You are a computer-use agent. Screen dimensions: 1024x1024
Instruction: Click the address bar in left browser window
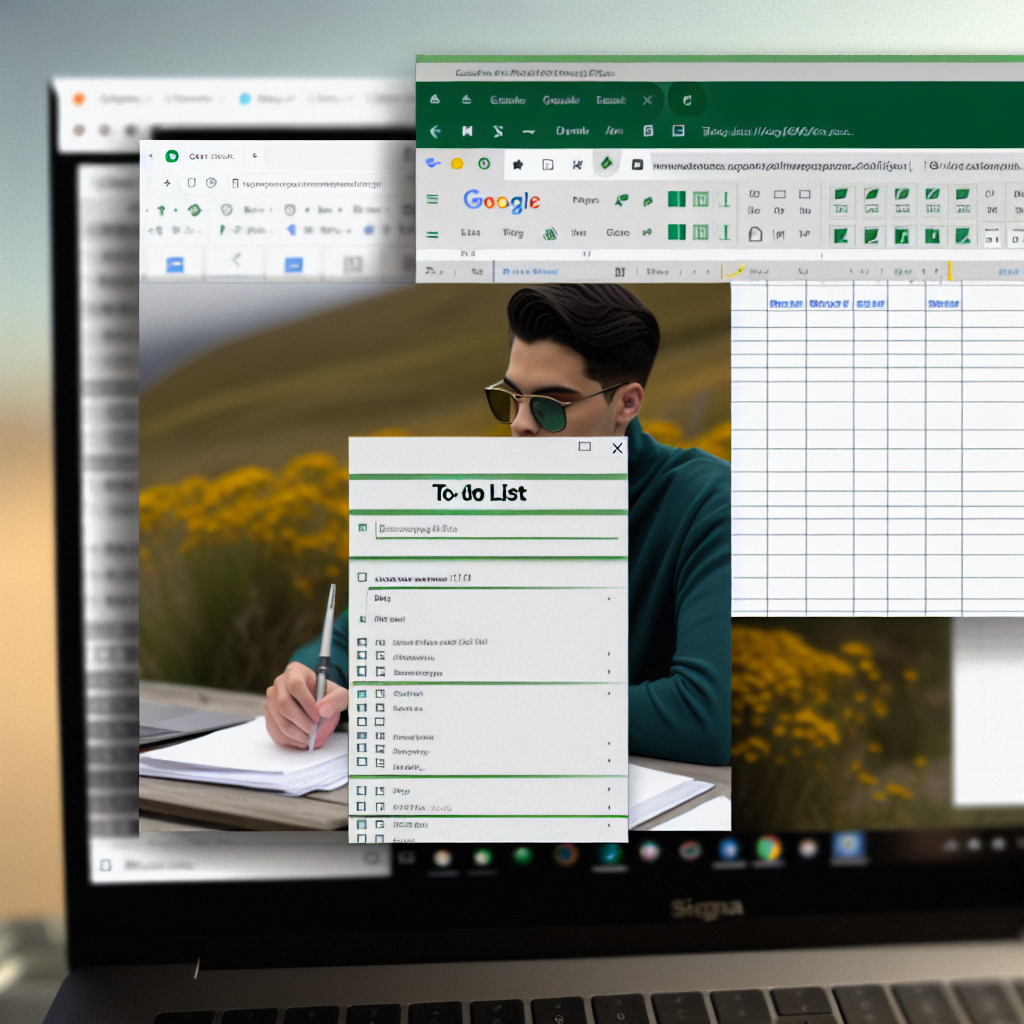pyautogui.click(x=310, y=184)
